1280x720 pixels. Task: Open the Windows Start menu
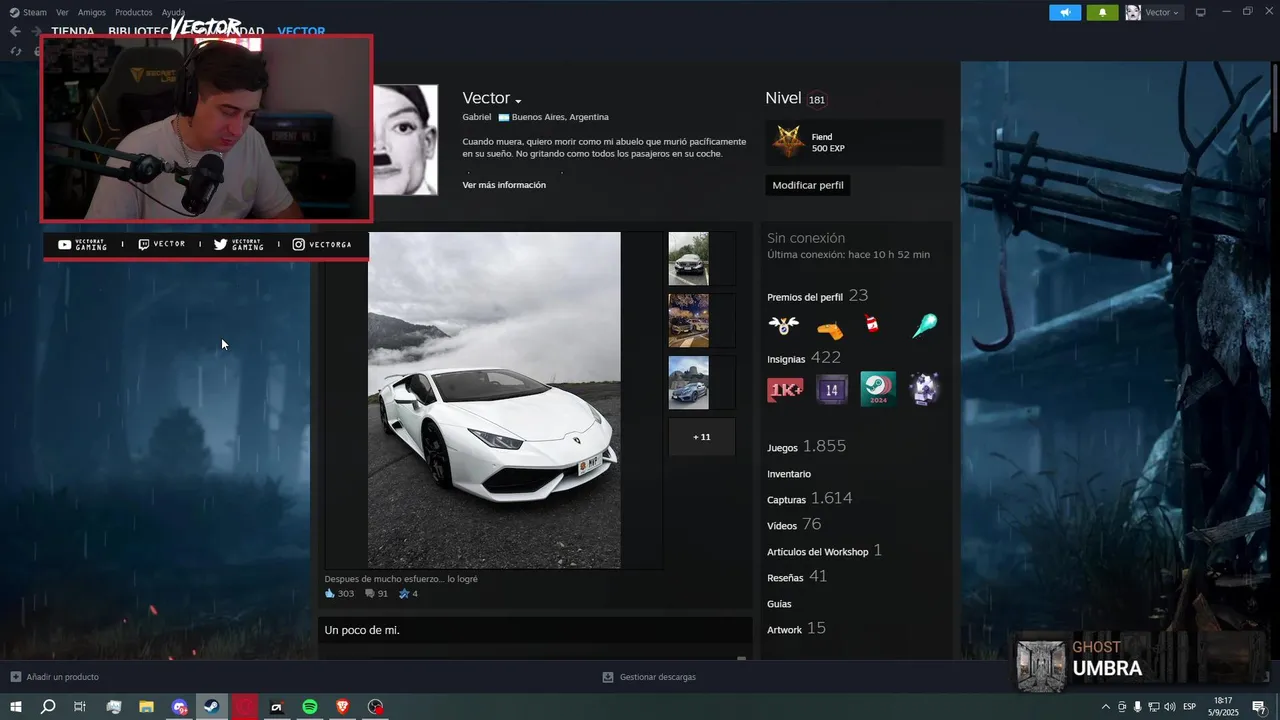click(x=16, y=707)
